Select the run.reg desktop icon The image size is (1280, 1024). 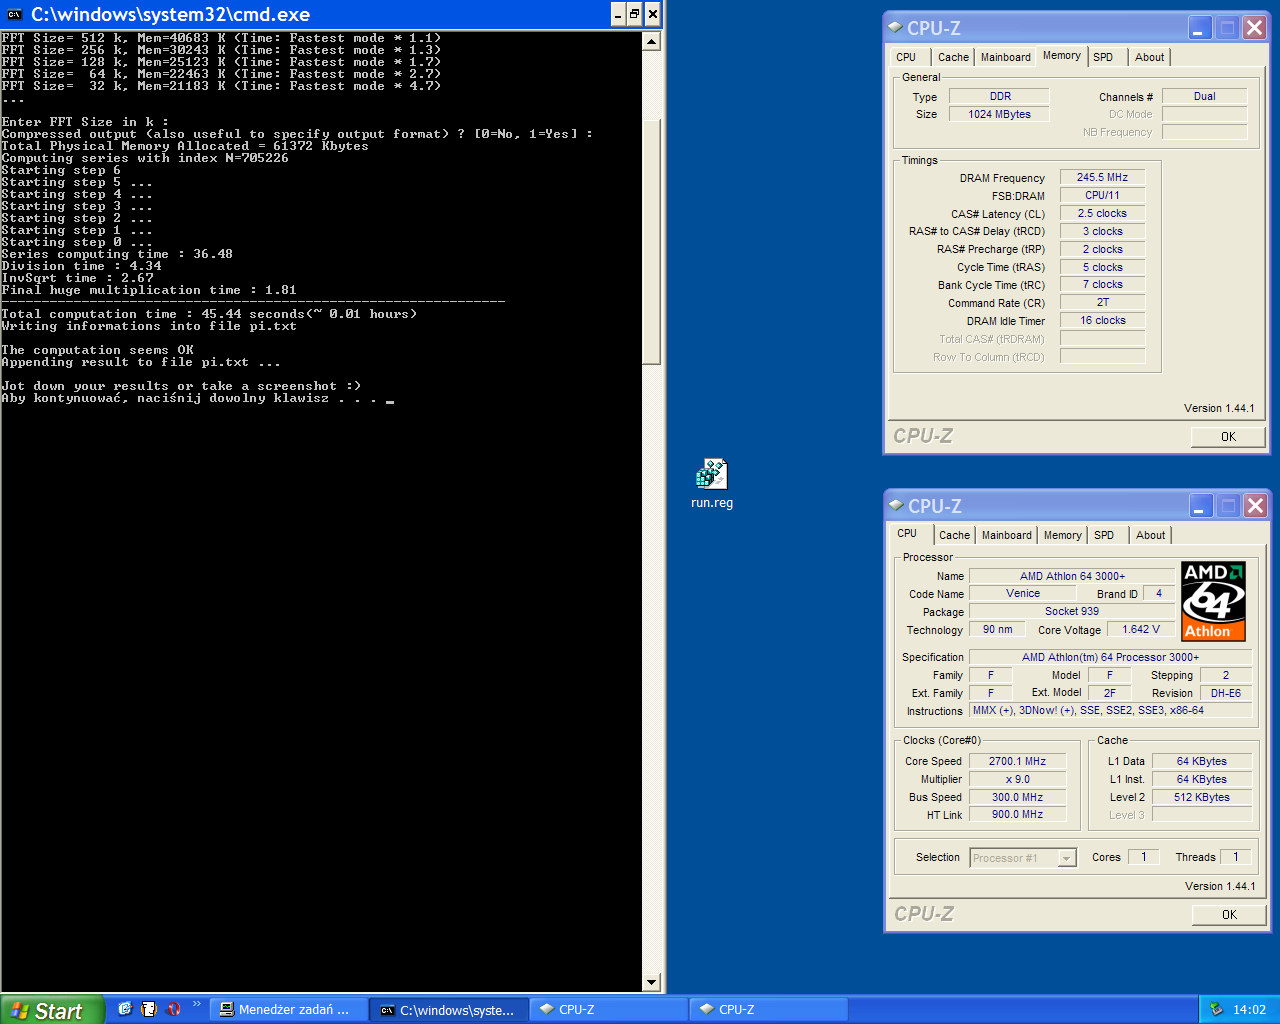712,484
